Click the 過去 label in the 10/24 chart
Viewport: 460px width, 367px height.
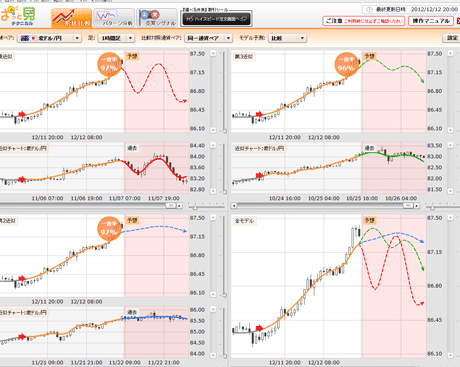(369, 148)
